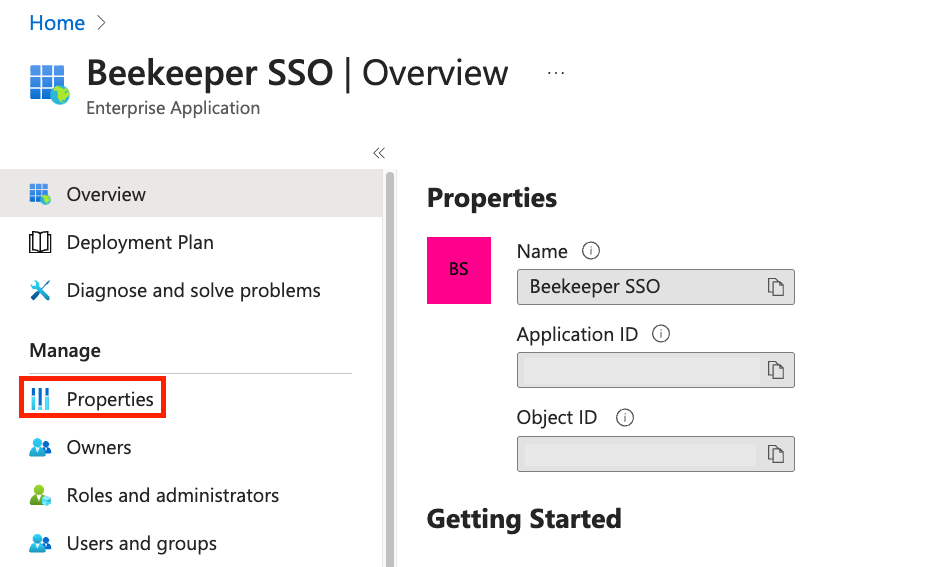933x567 pixels.
Task: Click the Owners people icon
Action: pyautogui.click(x=40, y=447)
